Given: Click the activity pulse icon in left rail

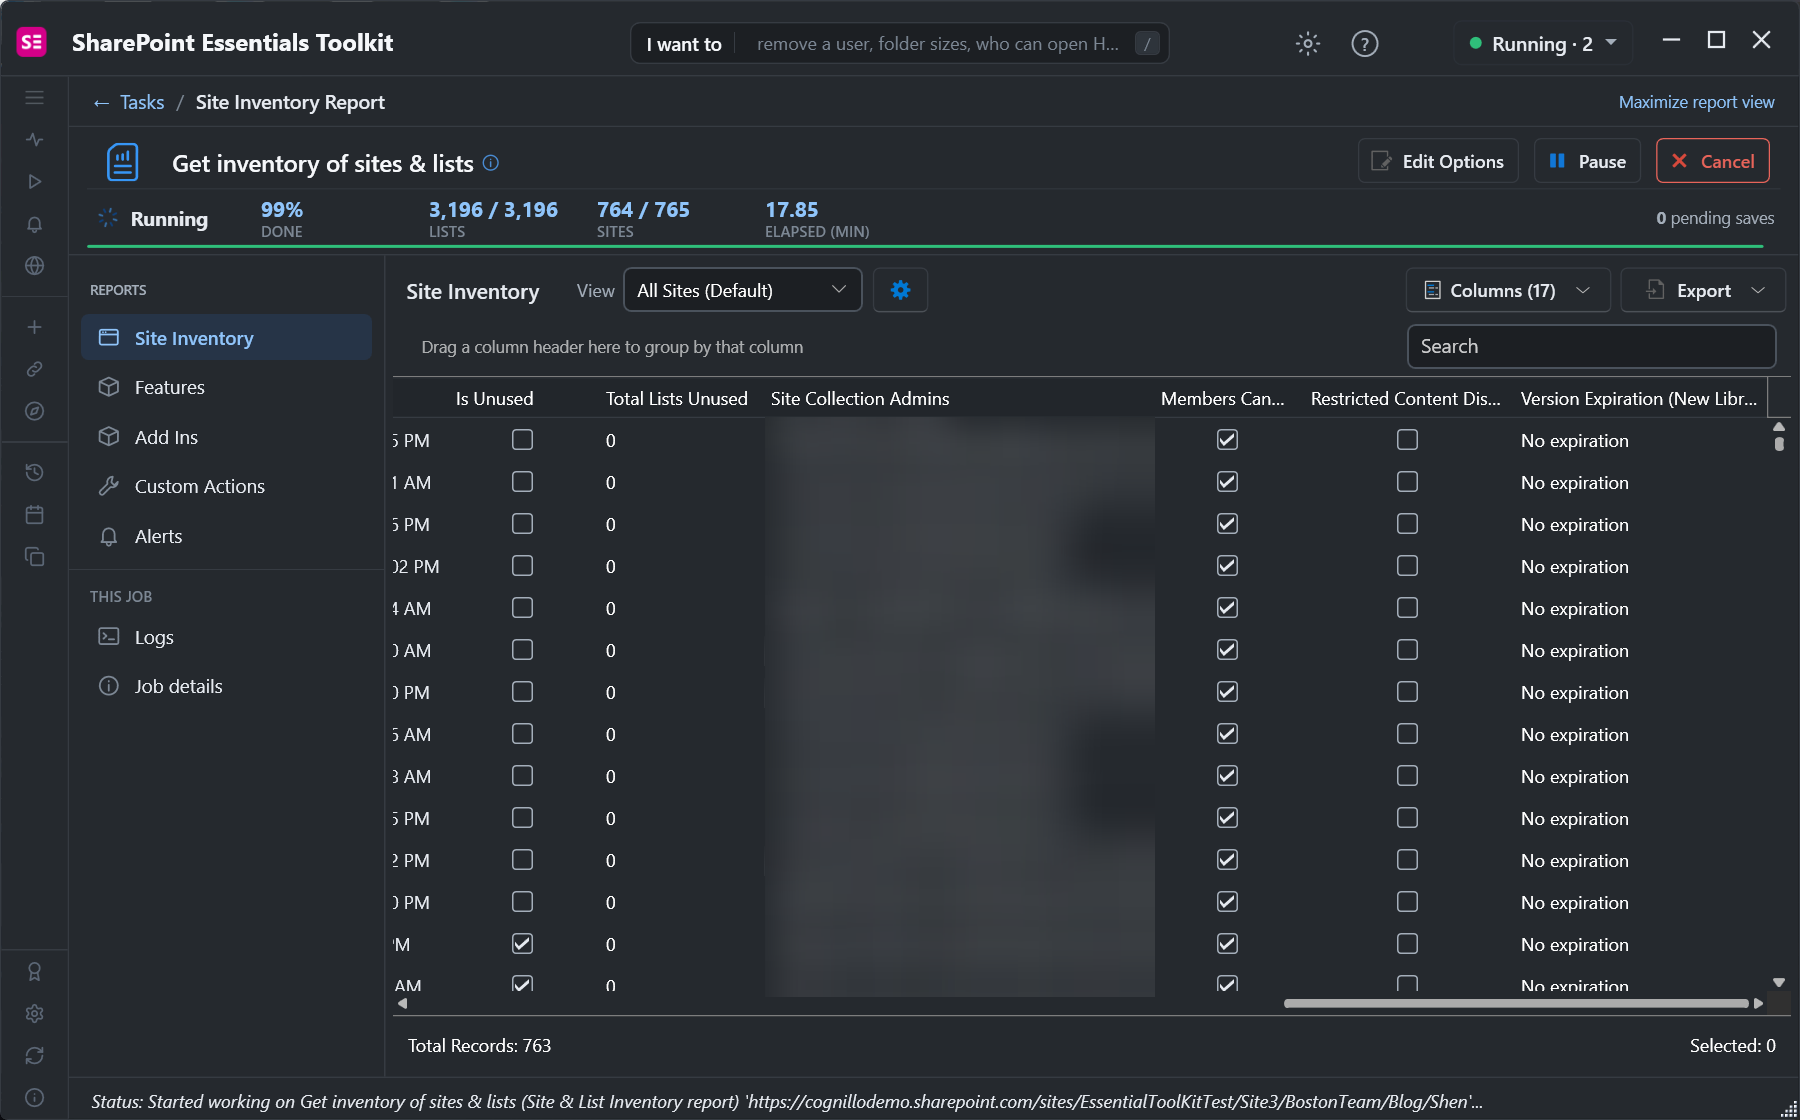Looking at the screenshot, I should [x=34, y=140].
